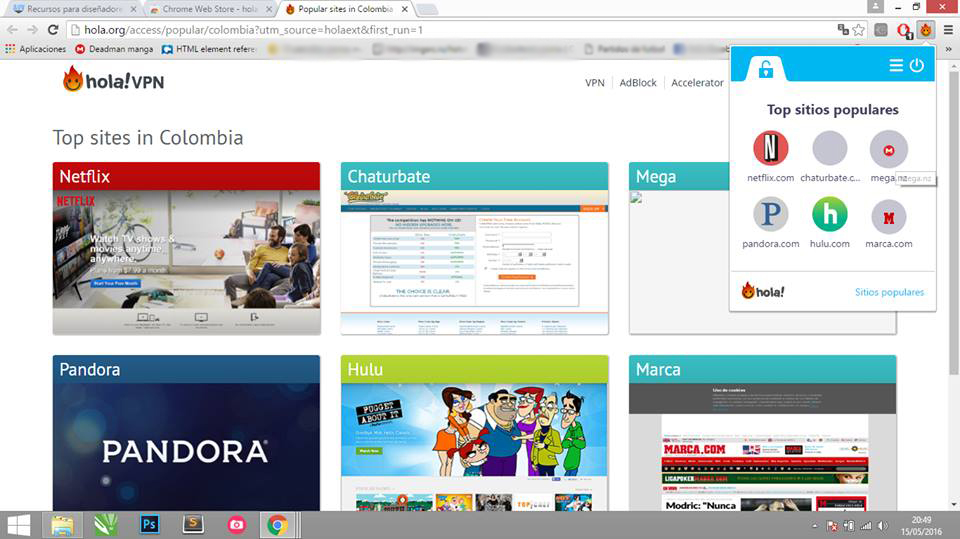Click the Mega card header
Viewport: 960px width, 539px height.
[679, 176]
